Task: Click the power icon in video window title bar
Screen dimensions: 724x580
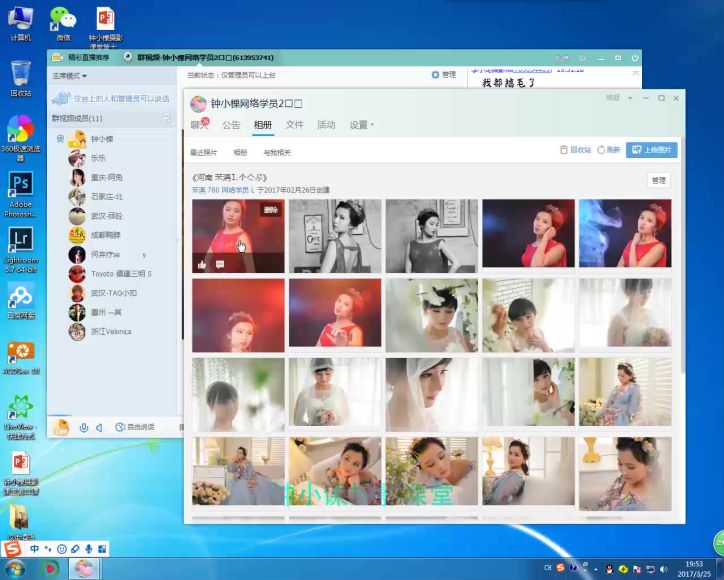Action: click(x=635, y=58)
